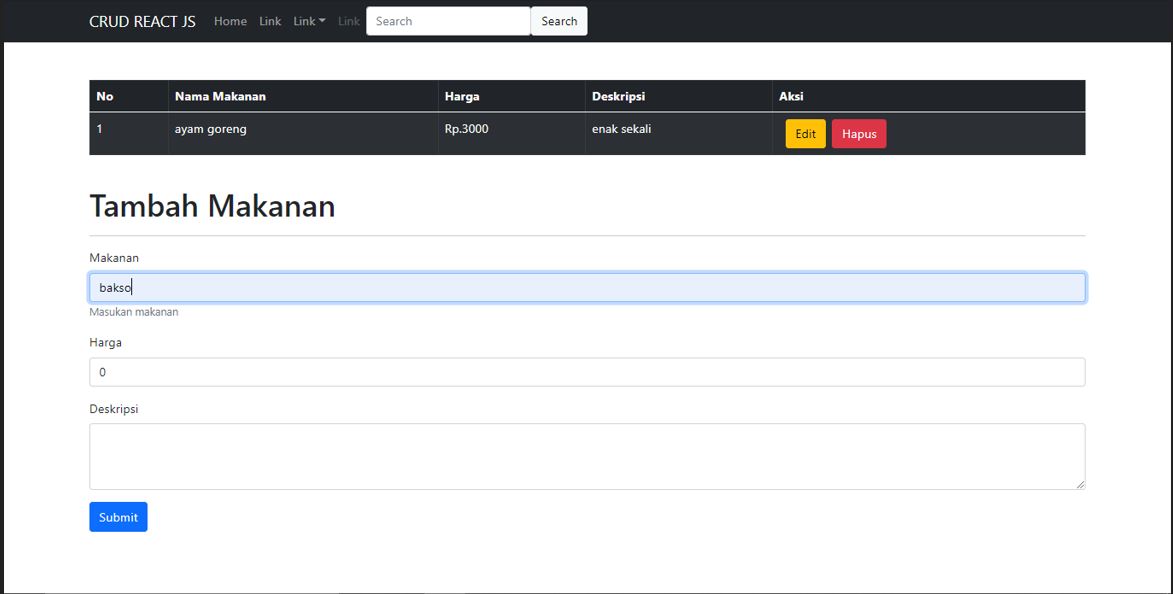Submit the Tambah Makanan form

[118, 517]
